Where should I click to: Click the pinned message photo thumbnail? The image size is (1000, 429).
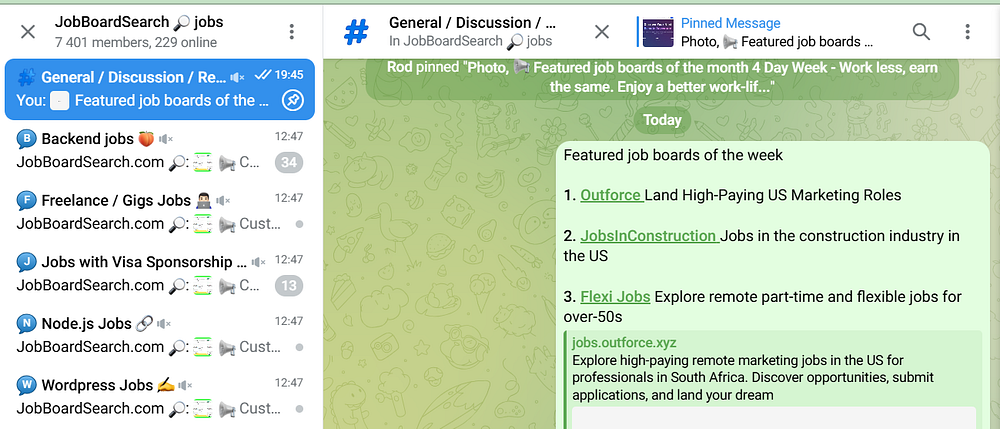pos(658,32)
